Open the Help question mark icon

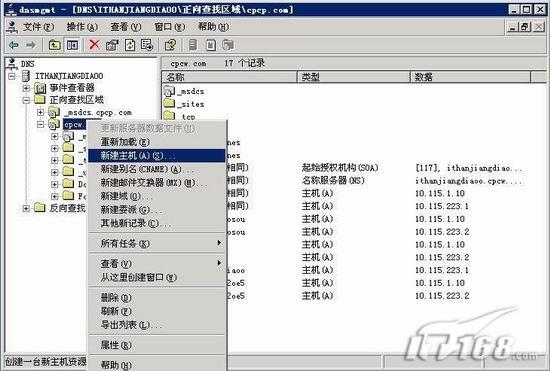pos(170,45)
